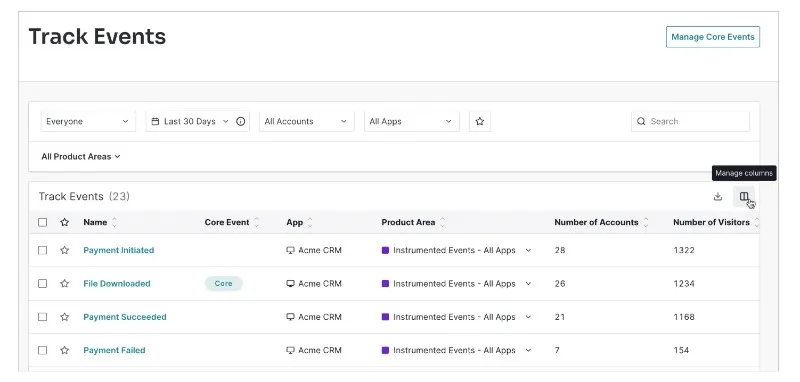The height and width of the screenshot is (382, 800).
Task: Click Acme CRM in Payment Succeeded row
Action: click(319, 317)
